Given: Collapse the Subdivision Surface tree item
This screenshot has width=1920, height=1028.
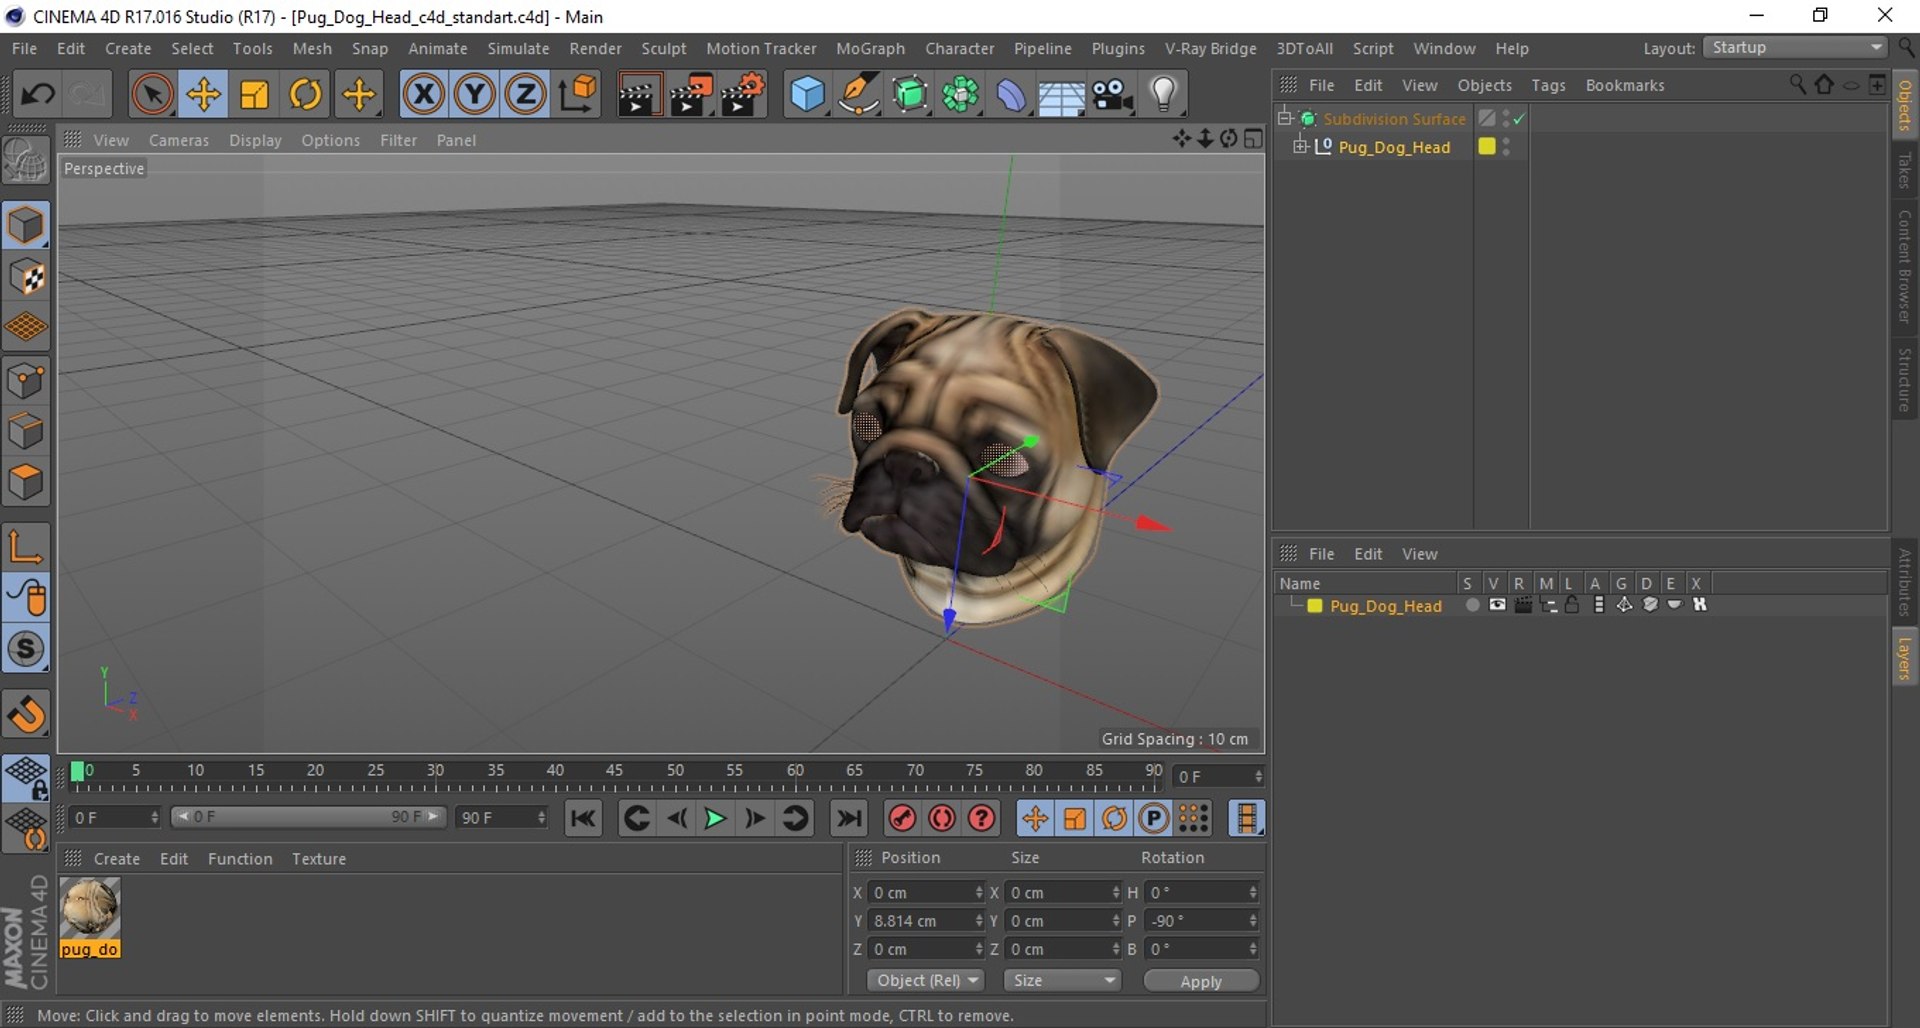Looking at the screenshot, I should [1285, 118].
